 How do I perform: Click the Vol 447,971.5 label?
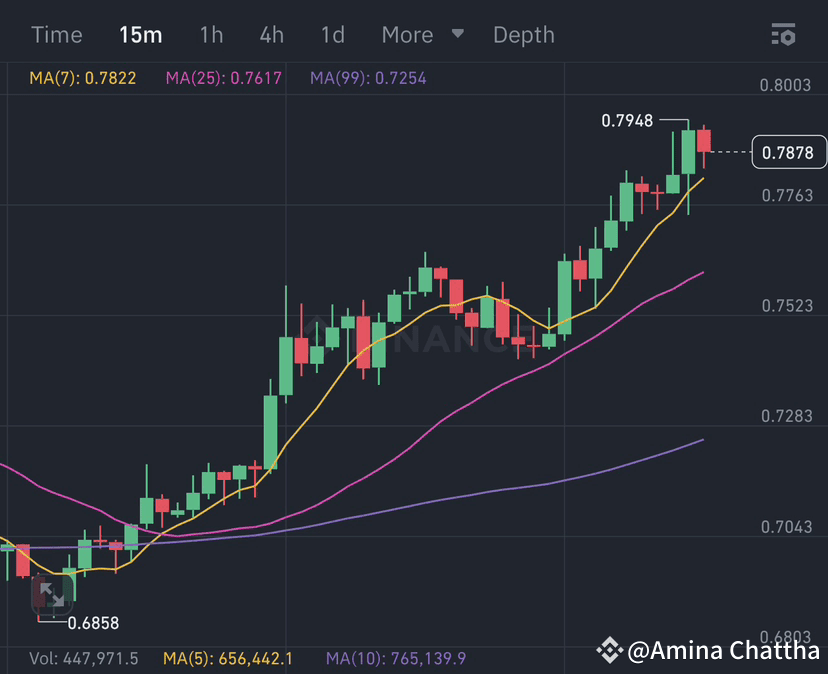84,659
